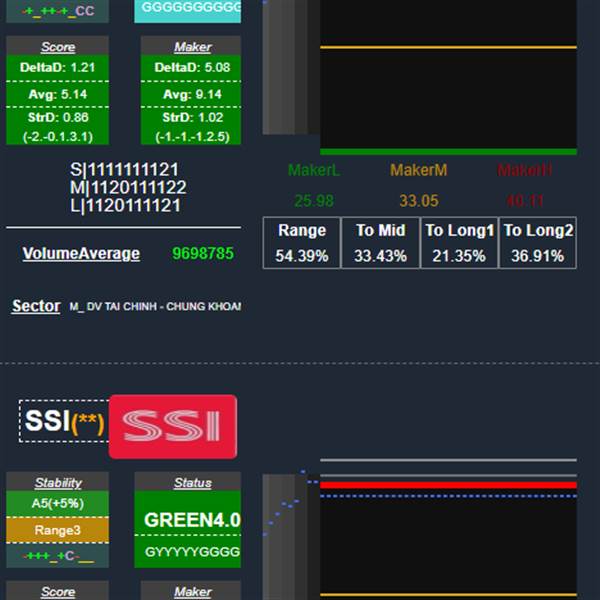Click the To Long2 36.91% cell
The image size is (600, 600).
pos(538,243)
